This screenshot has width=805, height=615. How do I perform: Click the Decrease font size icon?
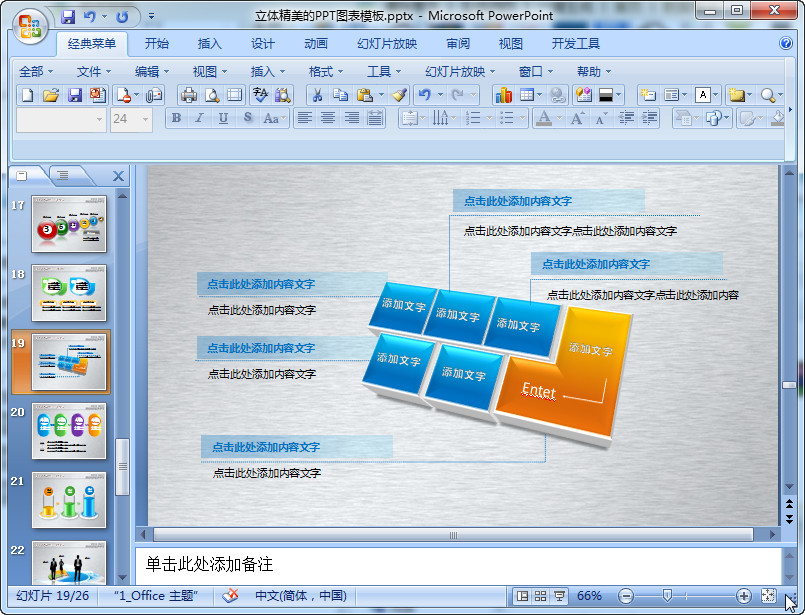(601, 119)
